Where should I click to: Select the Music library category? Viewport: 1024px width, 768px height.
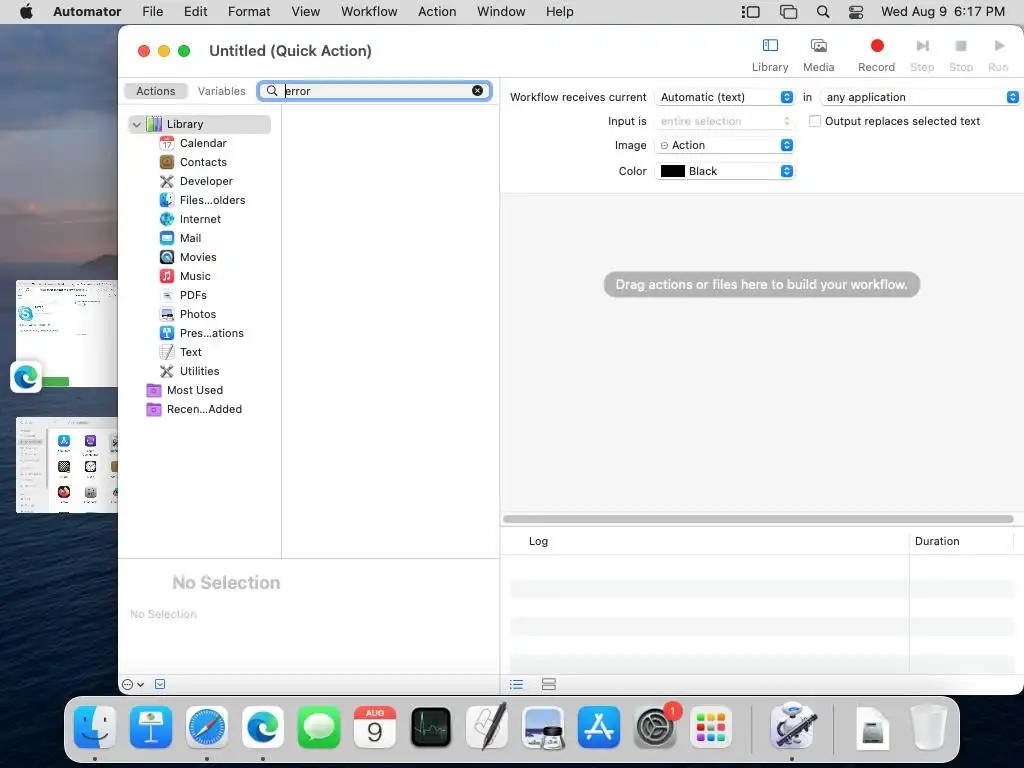[x=195, y=276]
